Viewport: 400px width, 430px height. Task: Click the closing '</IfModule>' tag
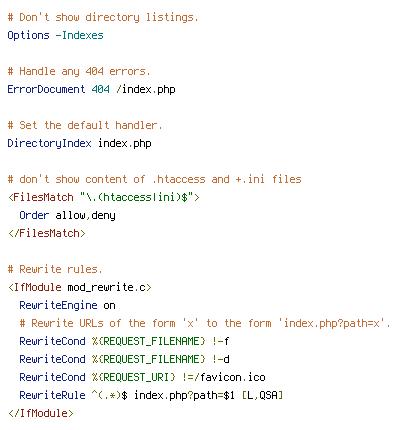(x=41, y=413)
